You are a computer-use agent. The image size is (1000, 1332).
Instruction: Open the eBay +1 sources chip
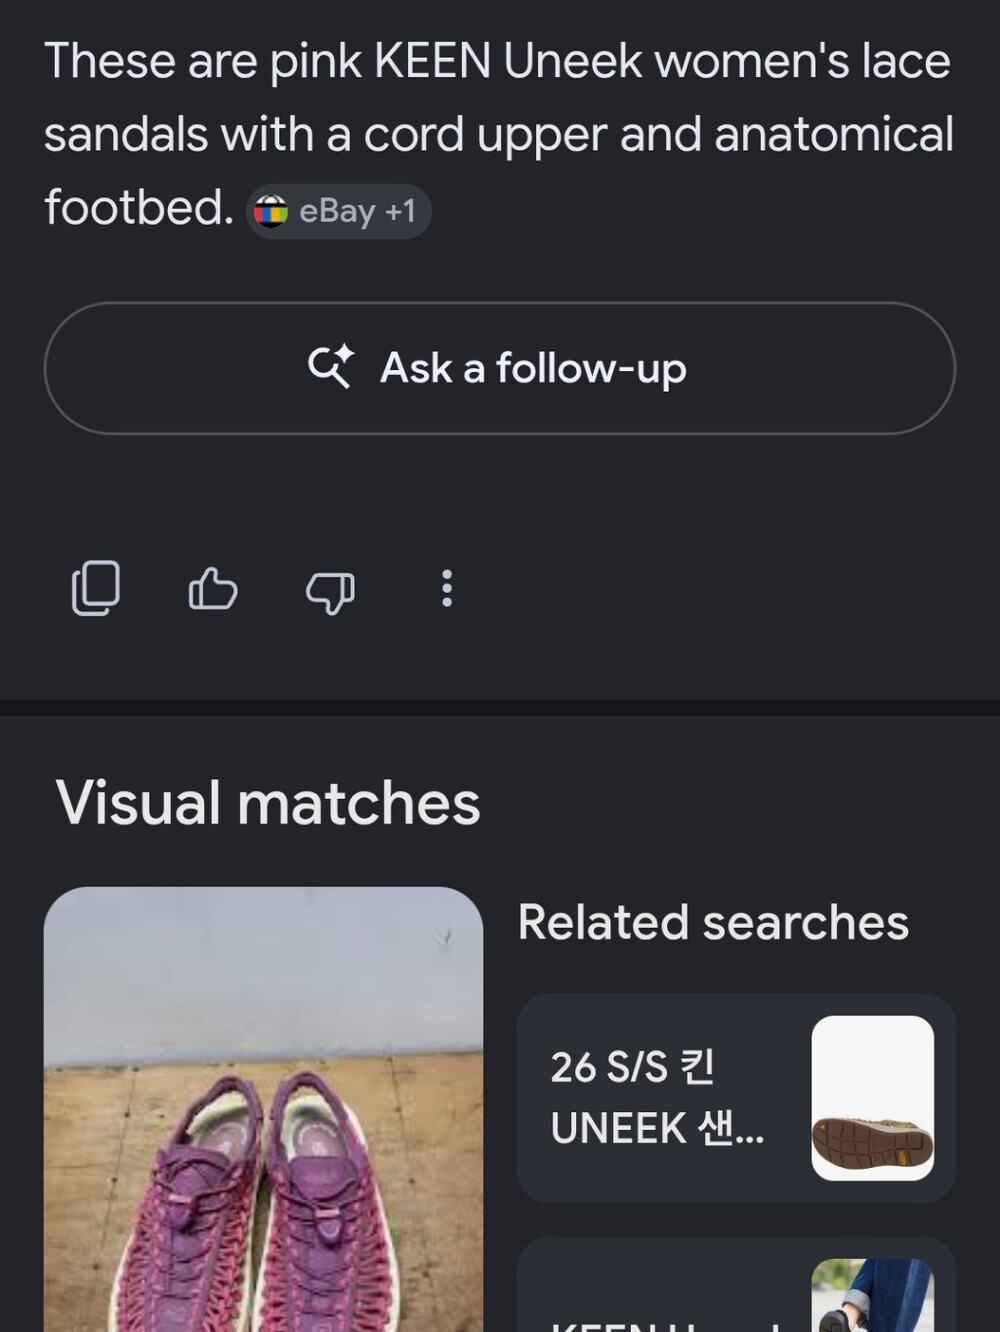339,211
